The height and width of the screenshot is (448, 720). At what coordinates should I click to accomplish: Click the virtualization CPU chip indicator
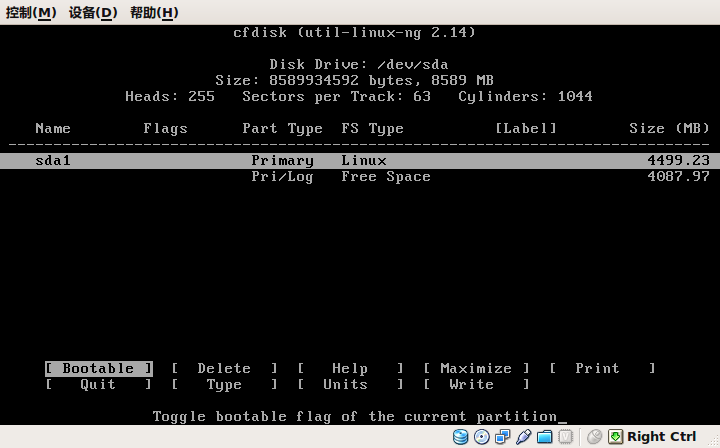pos(566,437)
